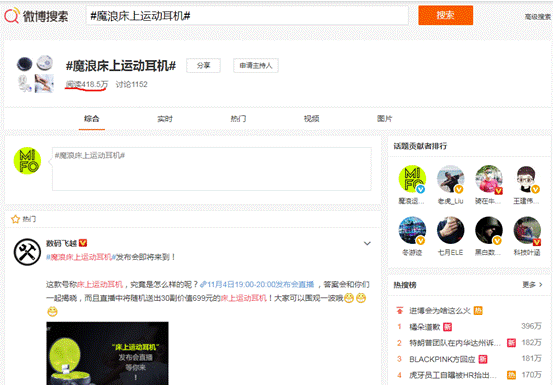Open the 11月4日19:00-20:00发布会直播 link

tap(257, 285)
